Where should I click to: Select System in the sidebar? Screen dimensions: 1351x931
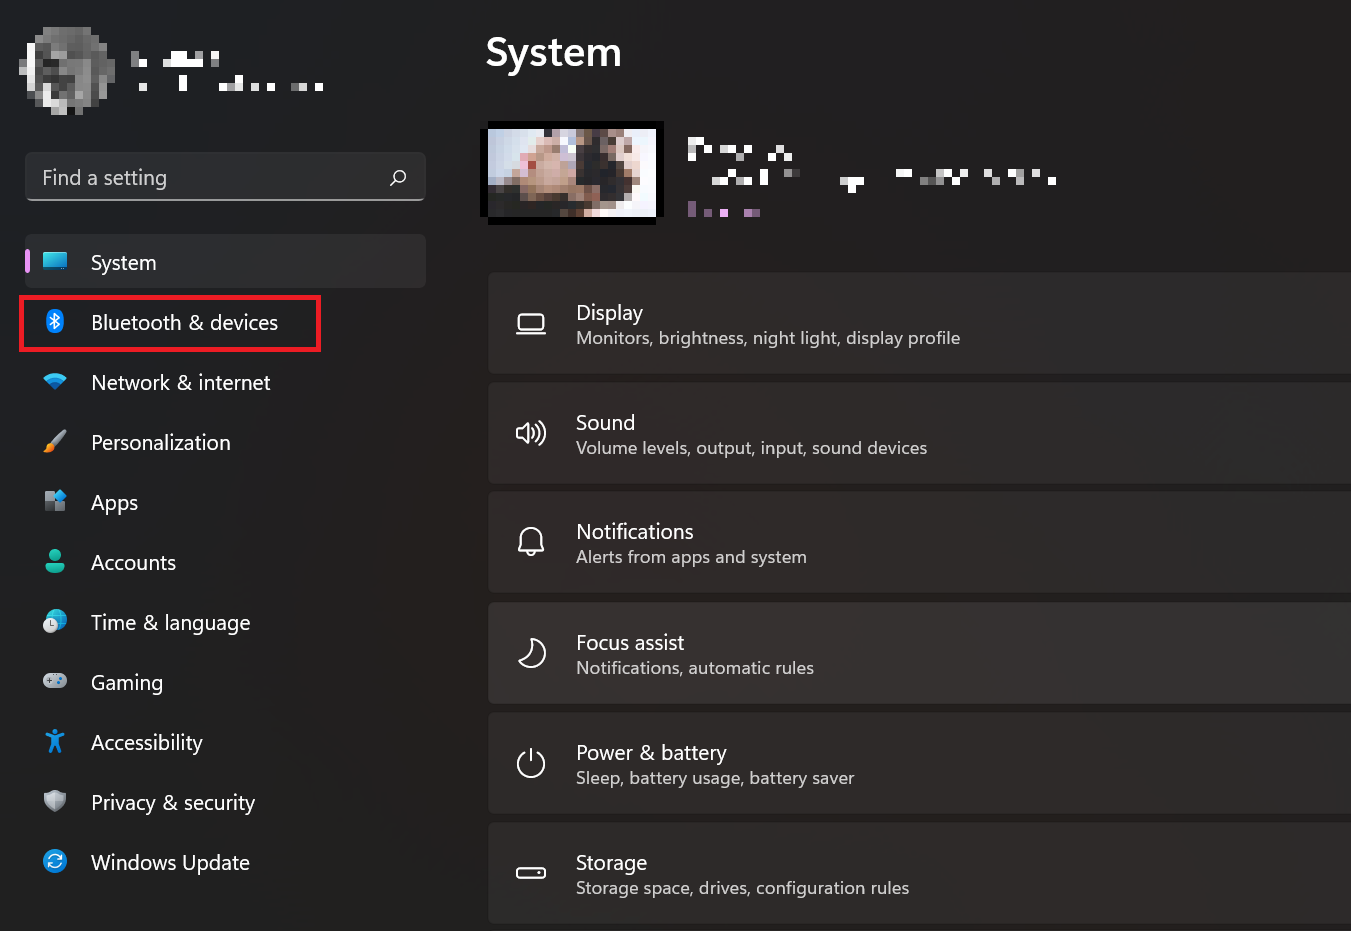tap(226, 262)
